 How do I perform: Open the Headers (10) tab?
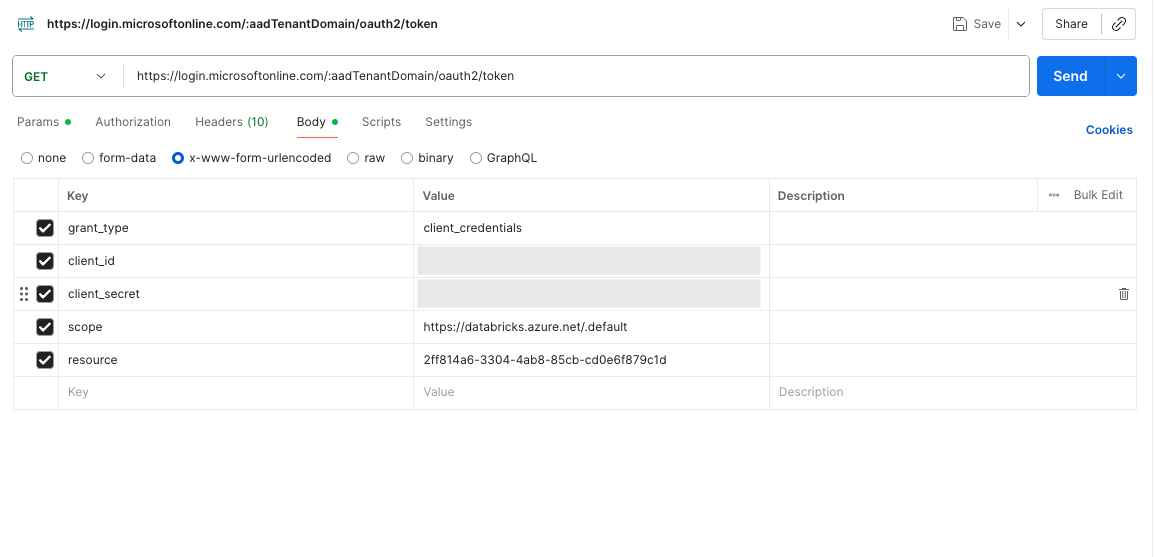[231, 122]
